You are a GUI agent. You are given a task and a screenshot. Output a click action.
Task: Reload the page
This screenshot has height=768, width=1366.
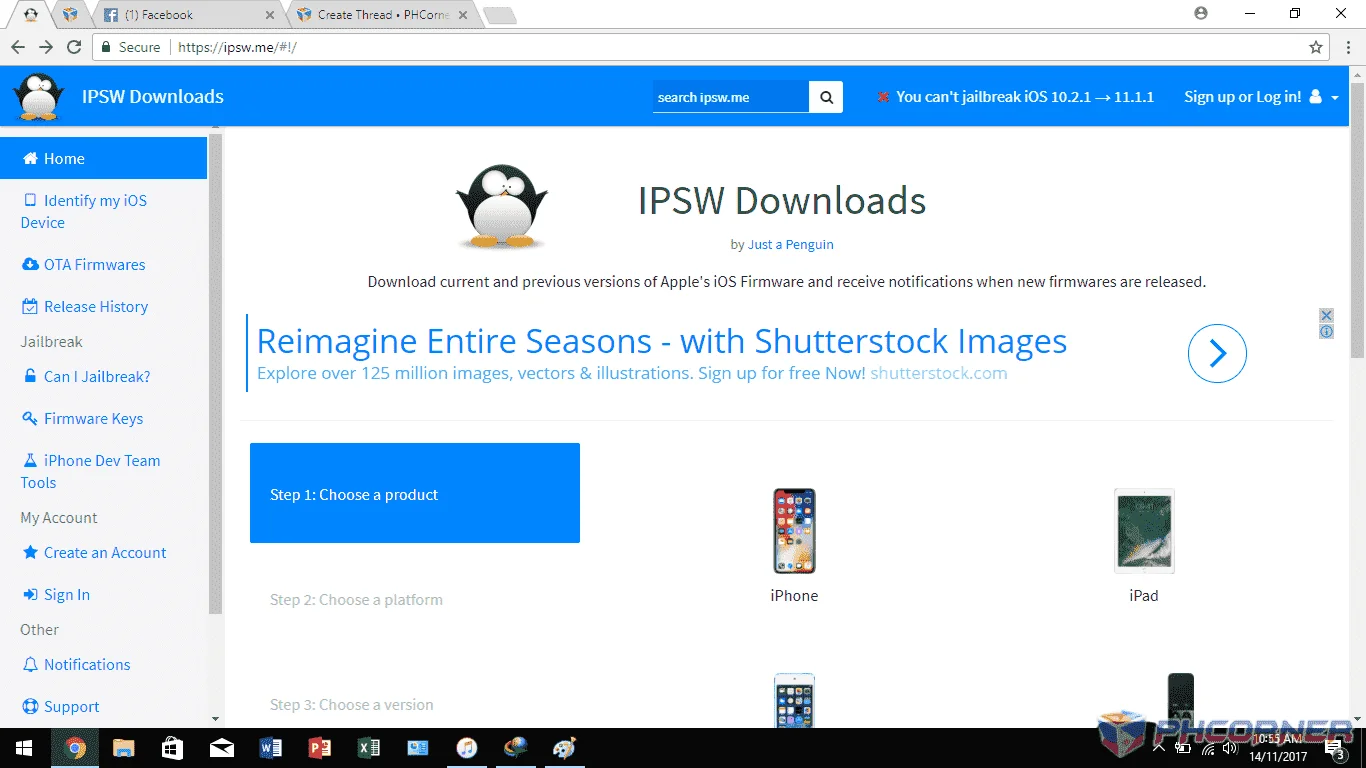(x=74, y=47)
